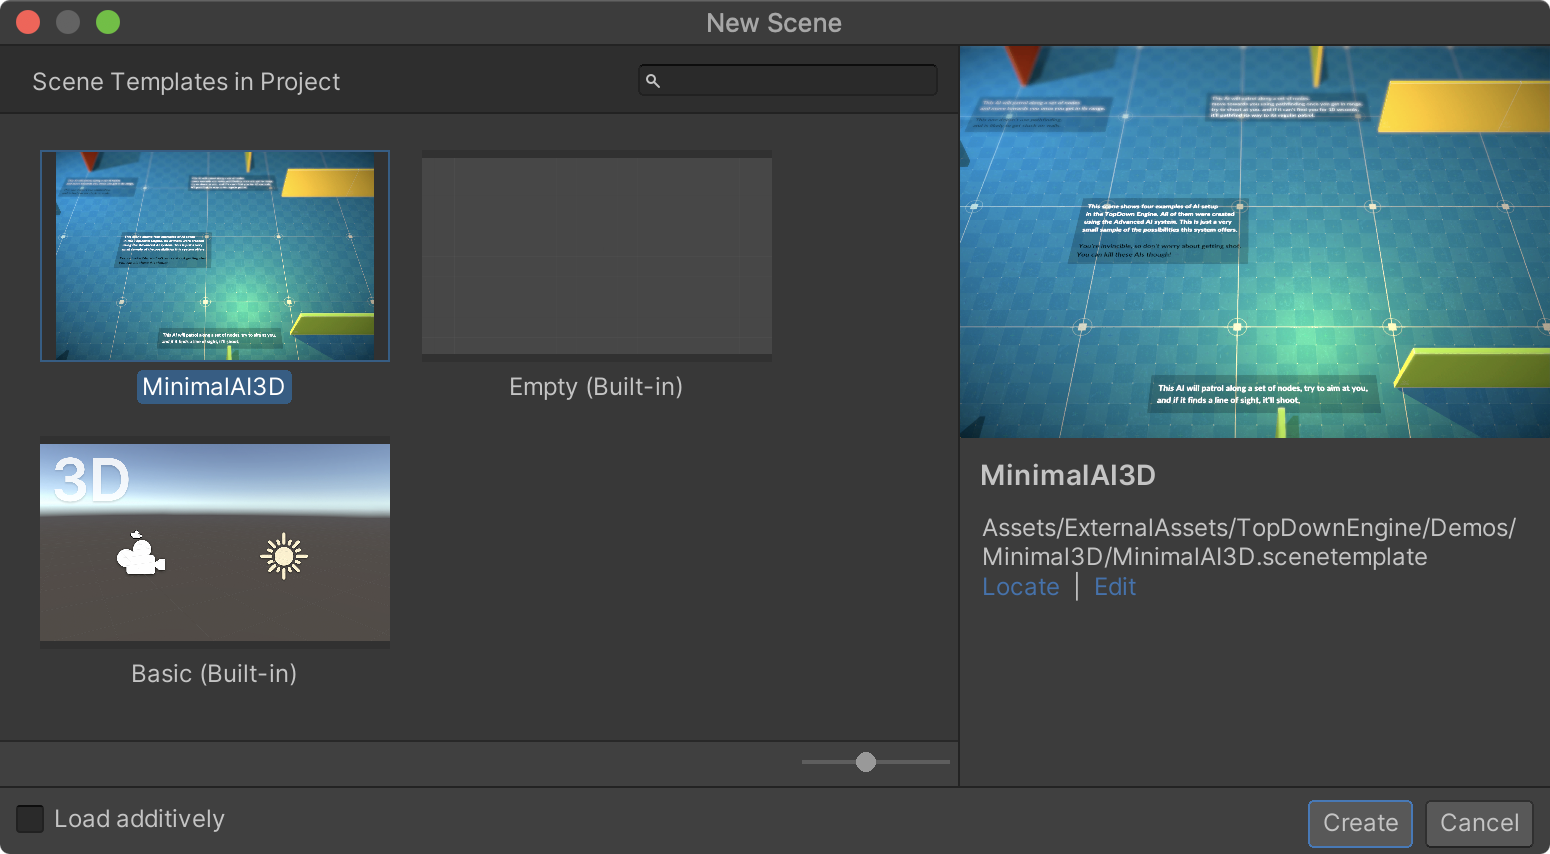1550x854 pixels.
Task: Focus the scene template search field
Action: pos(788,80)
